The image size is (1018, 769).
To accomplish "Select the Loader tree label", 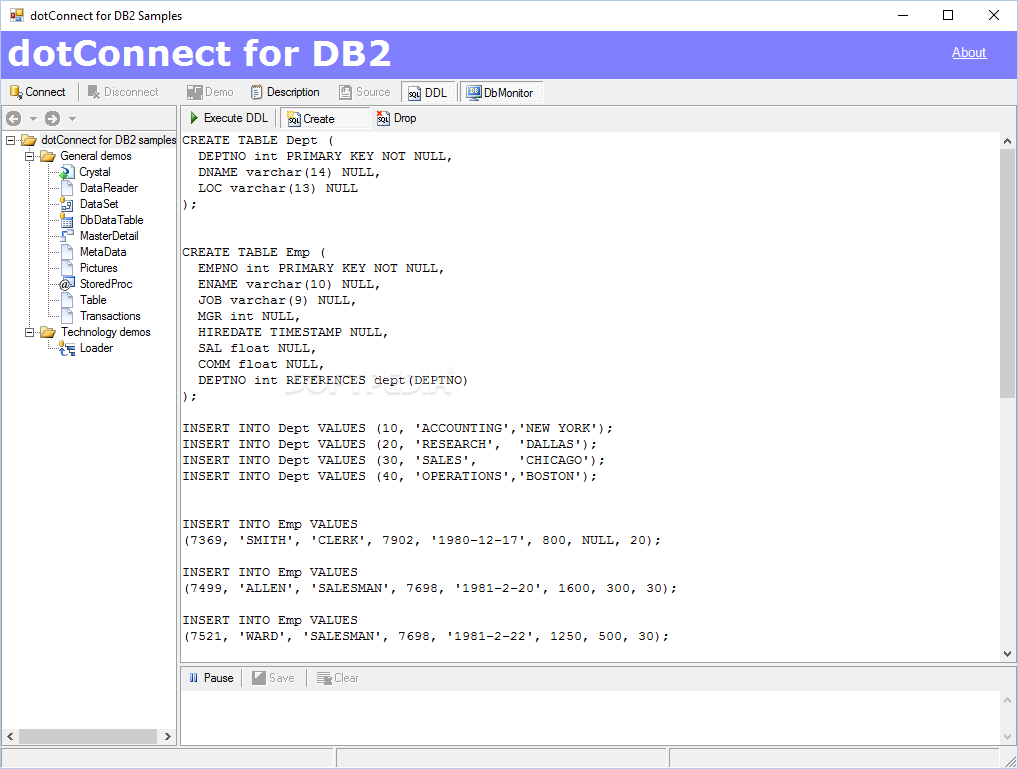I will tap(96, 349).
